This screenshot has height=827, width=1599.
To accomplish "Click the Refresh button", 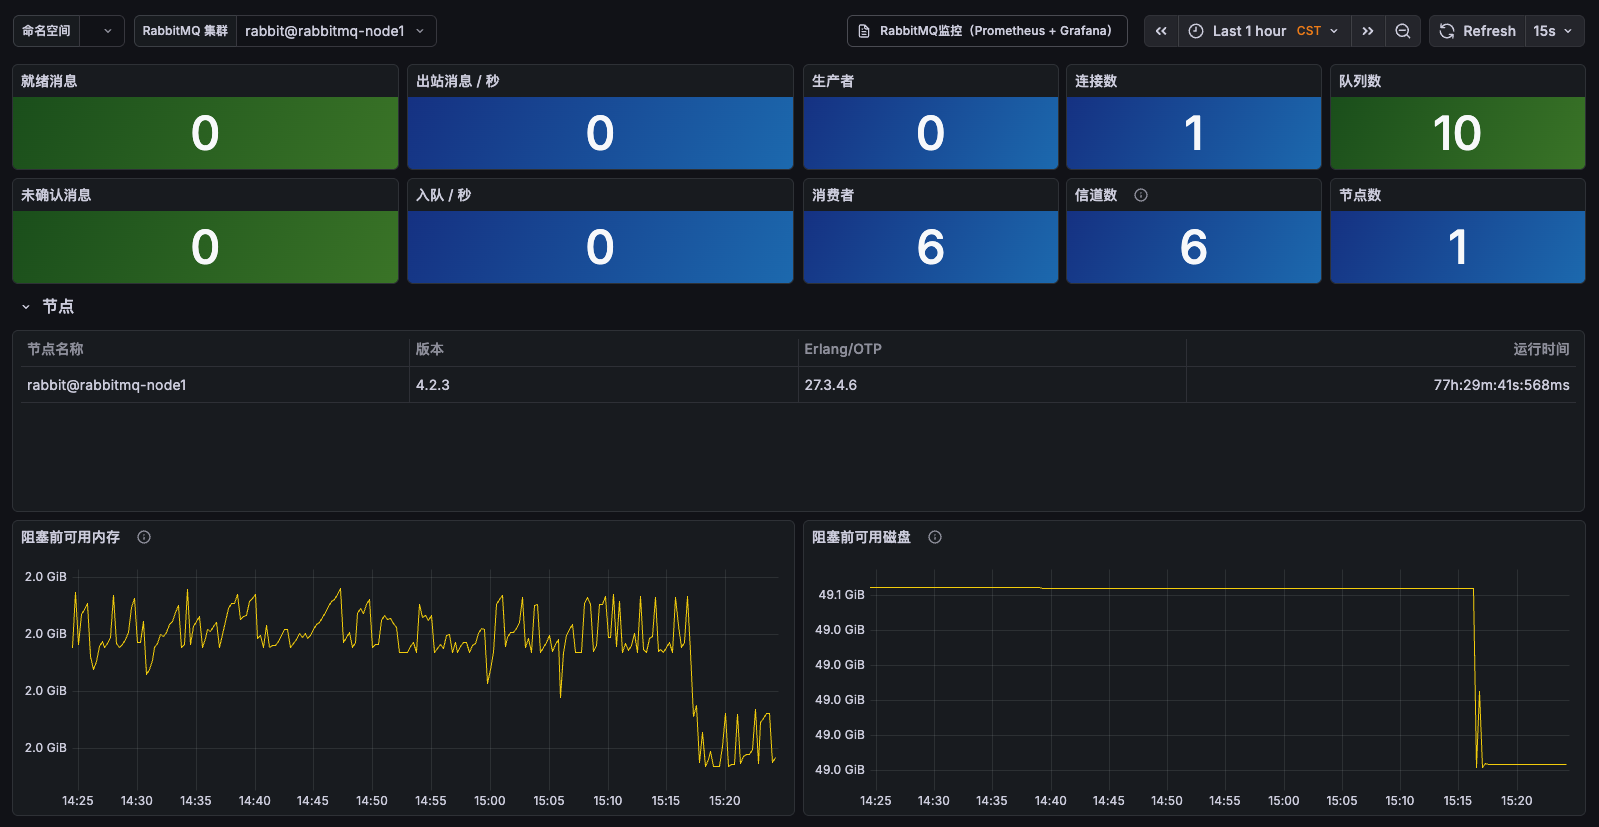I will pos(1478,31).
